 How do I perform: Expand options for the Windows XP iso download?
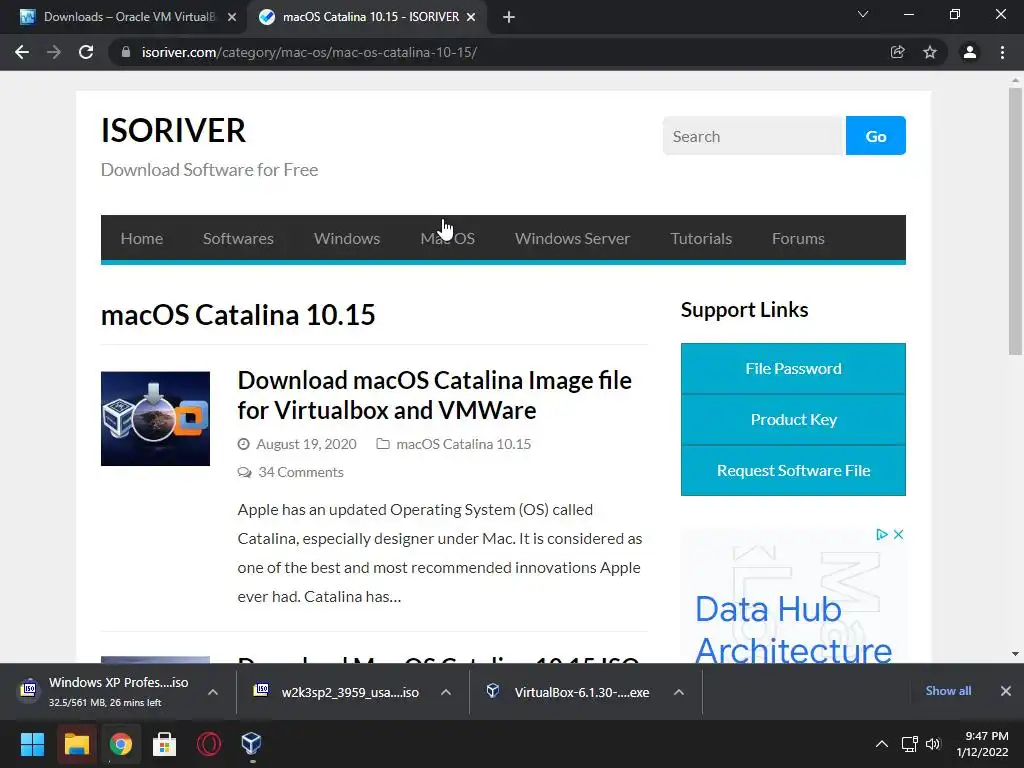[213, 692]
